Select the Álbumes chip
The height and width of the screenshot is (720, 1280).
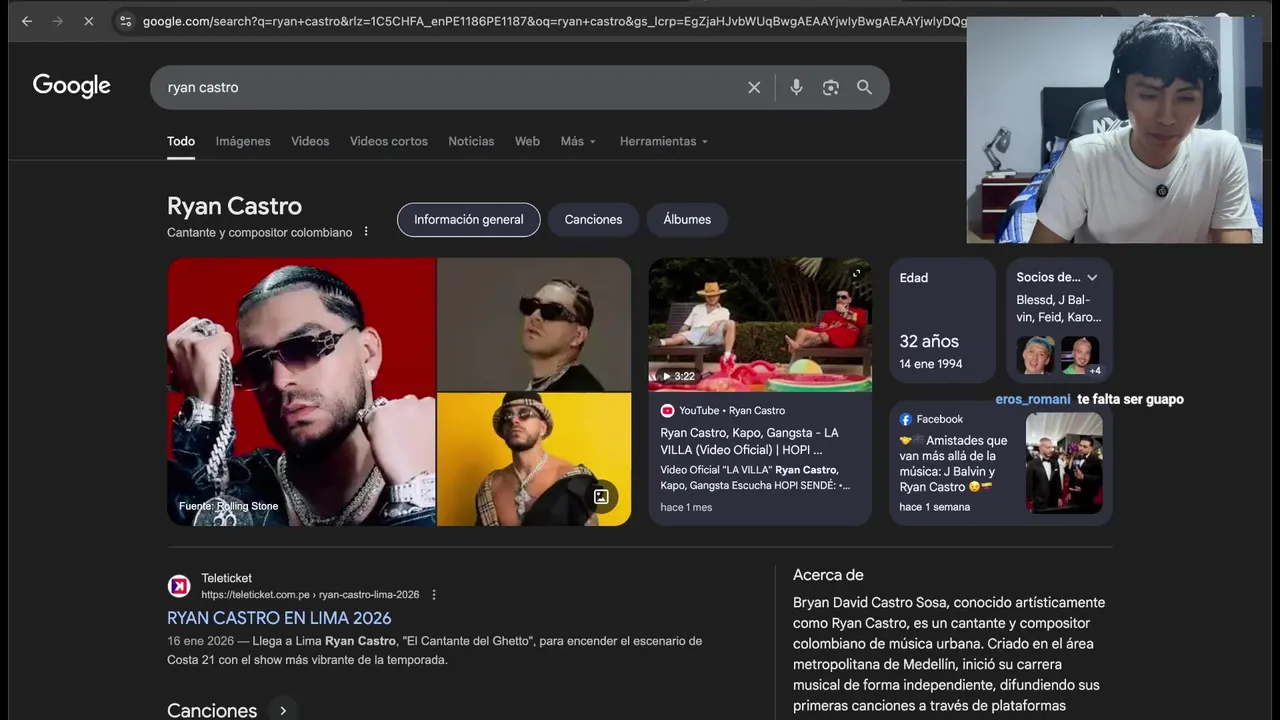687,220
